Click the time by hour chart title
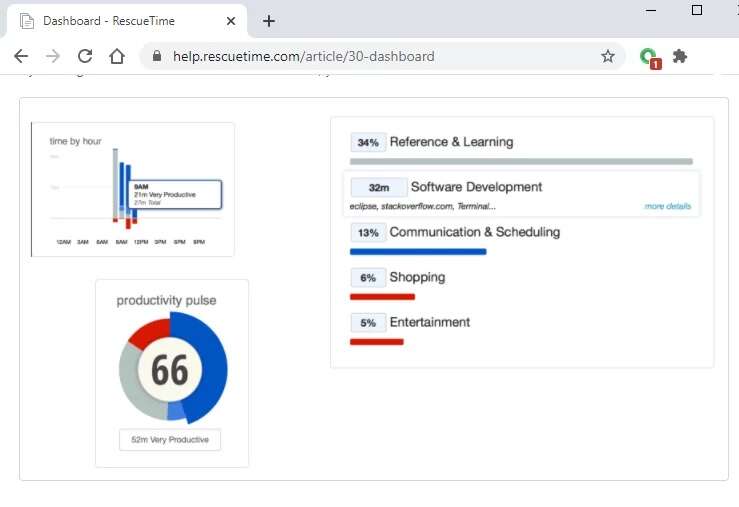Image resolution: width=739 pixels, height=507 pixels. click(x=75, y=141)
